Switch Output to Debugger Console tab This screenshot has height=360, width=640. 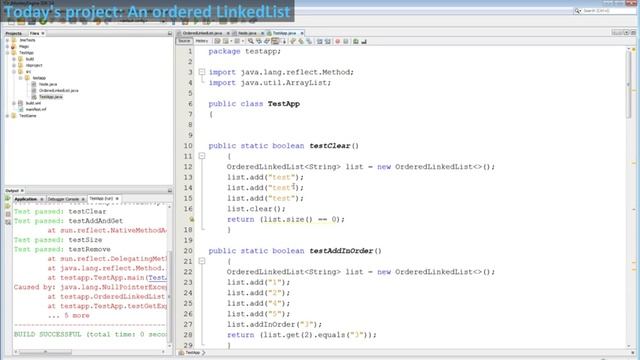(63, 199)
